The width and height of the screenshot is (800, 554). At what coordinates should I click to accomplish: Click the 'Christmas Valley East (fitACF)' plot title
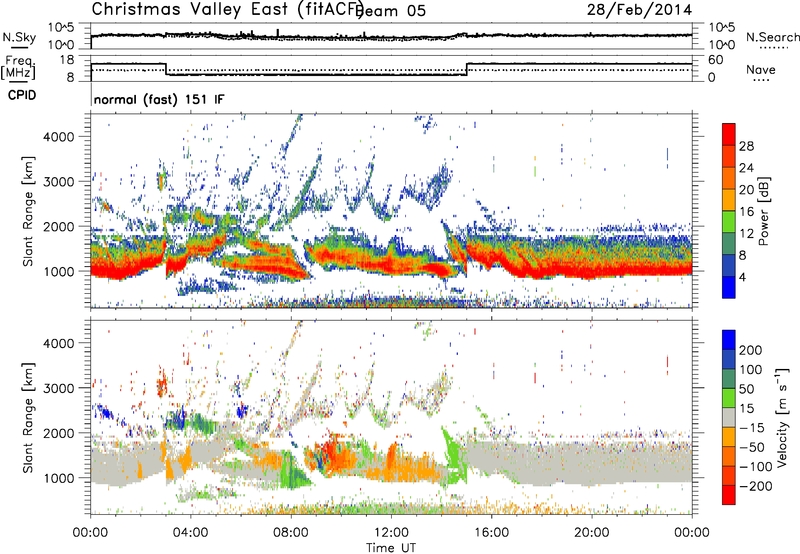point(228,9)
